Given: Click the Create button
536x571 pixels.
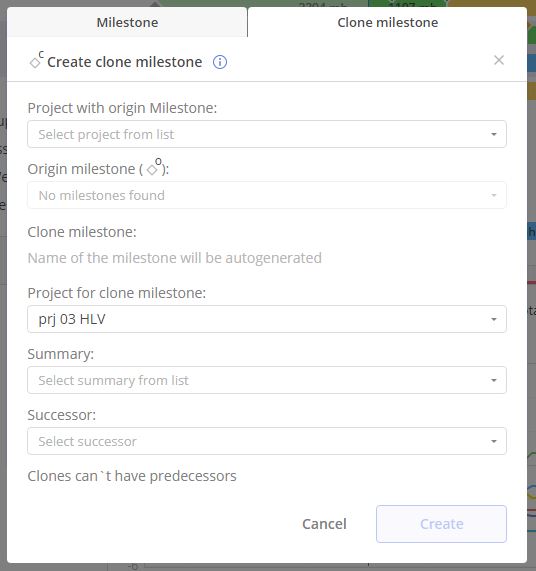Looking at the screenshot, I should coord(441,524).
